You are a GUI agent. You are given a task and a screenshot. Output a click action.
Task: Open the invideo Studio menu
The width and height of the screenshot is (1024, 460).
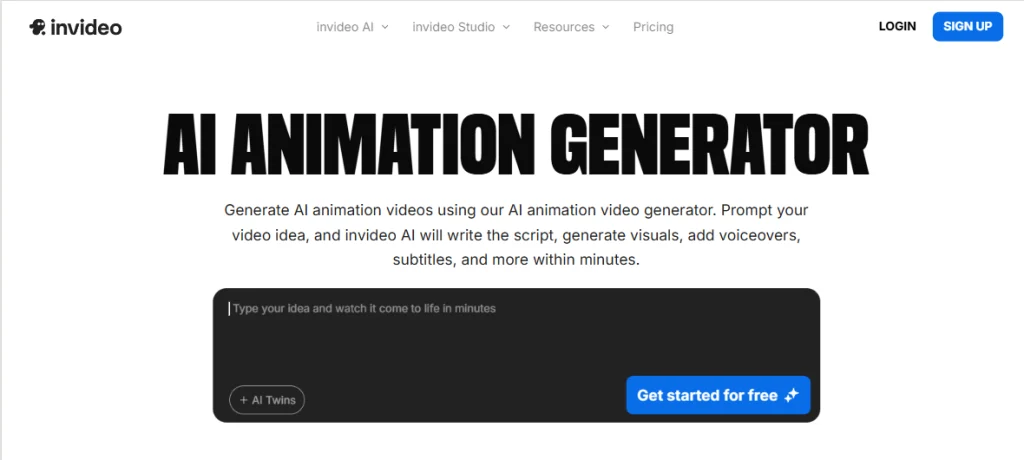(453, 27)
